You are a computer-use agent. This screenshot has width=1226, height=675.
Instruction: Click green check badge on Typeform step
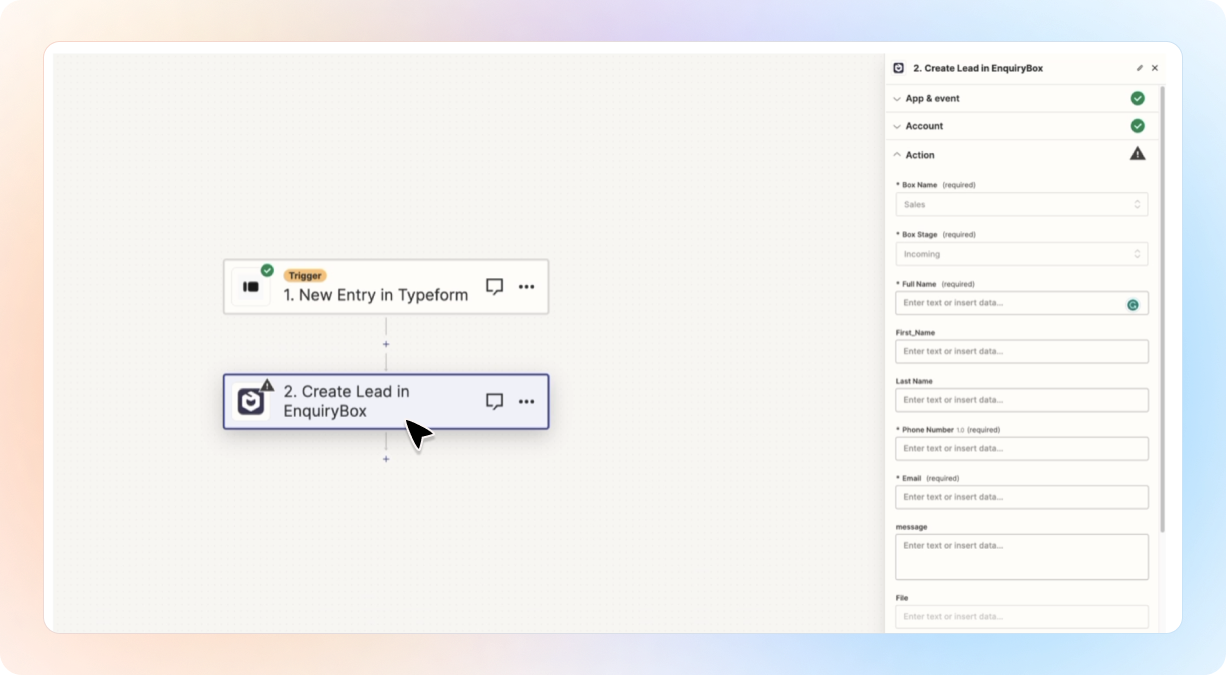pyautogui.click(x=267, y=270)
